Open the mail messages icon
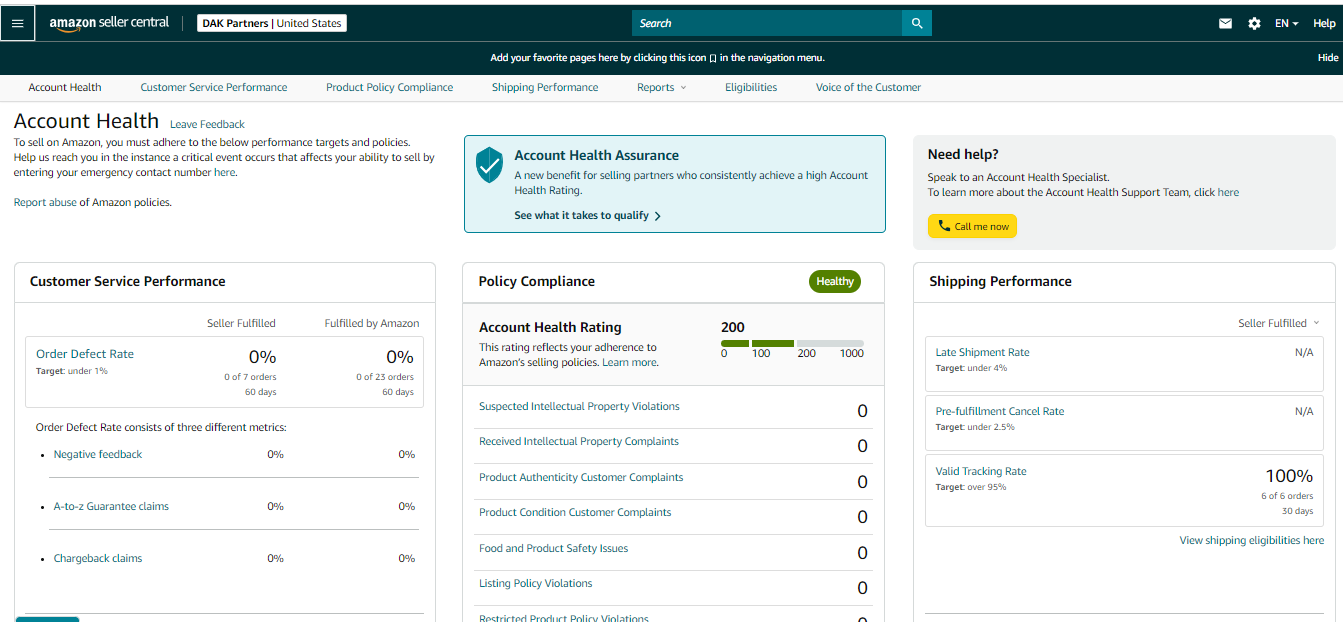1343x622 pixels. tap(1225, 23)
